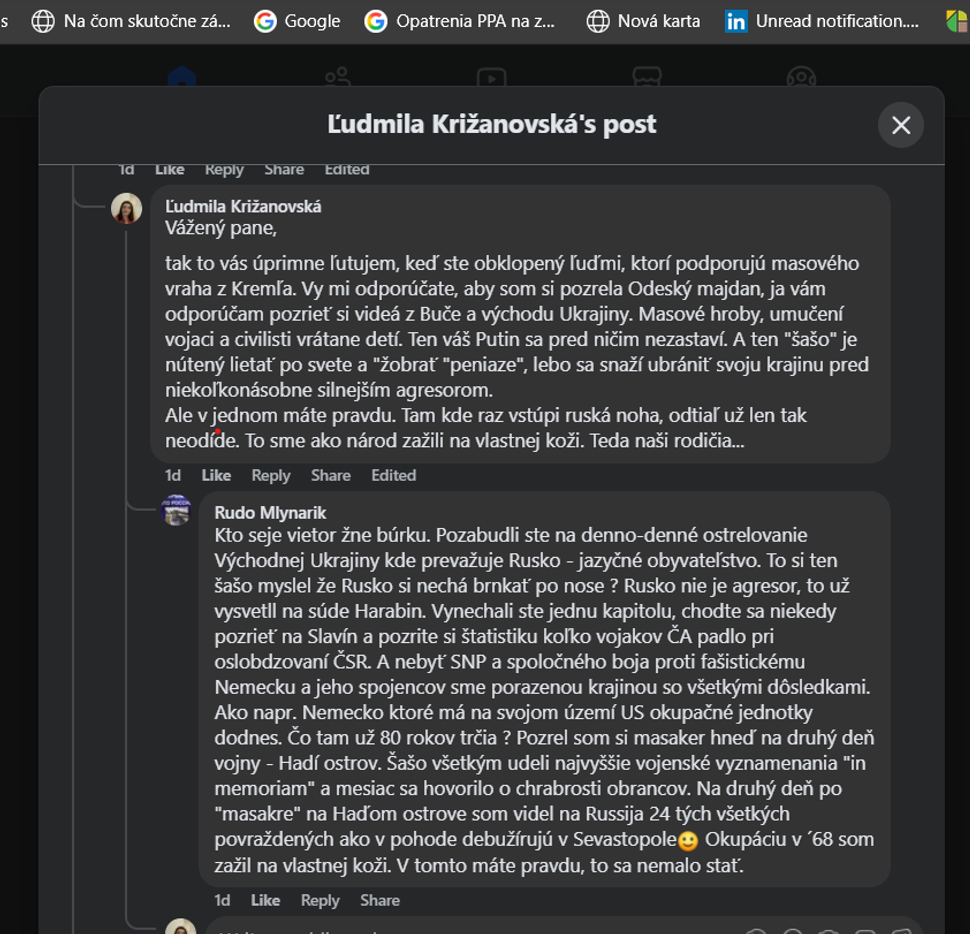The image size is (970, 934).
Task: Click 1d timestamp under Rudo Mlynarik's comment
Action: (222, 900)
